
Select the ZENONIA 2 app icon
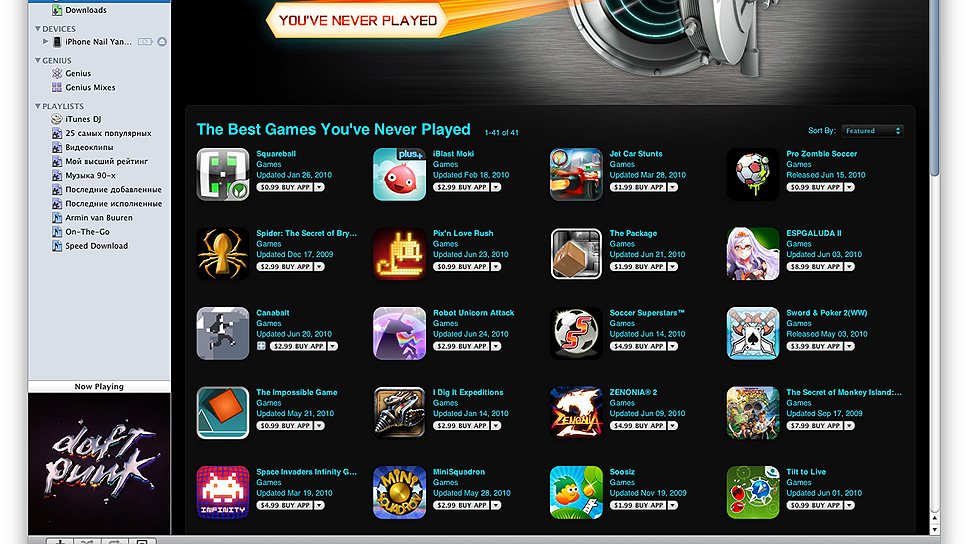576,413
